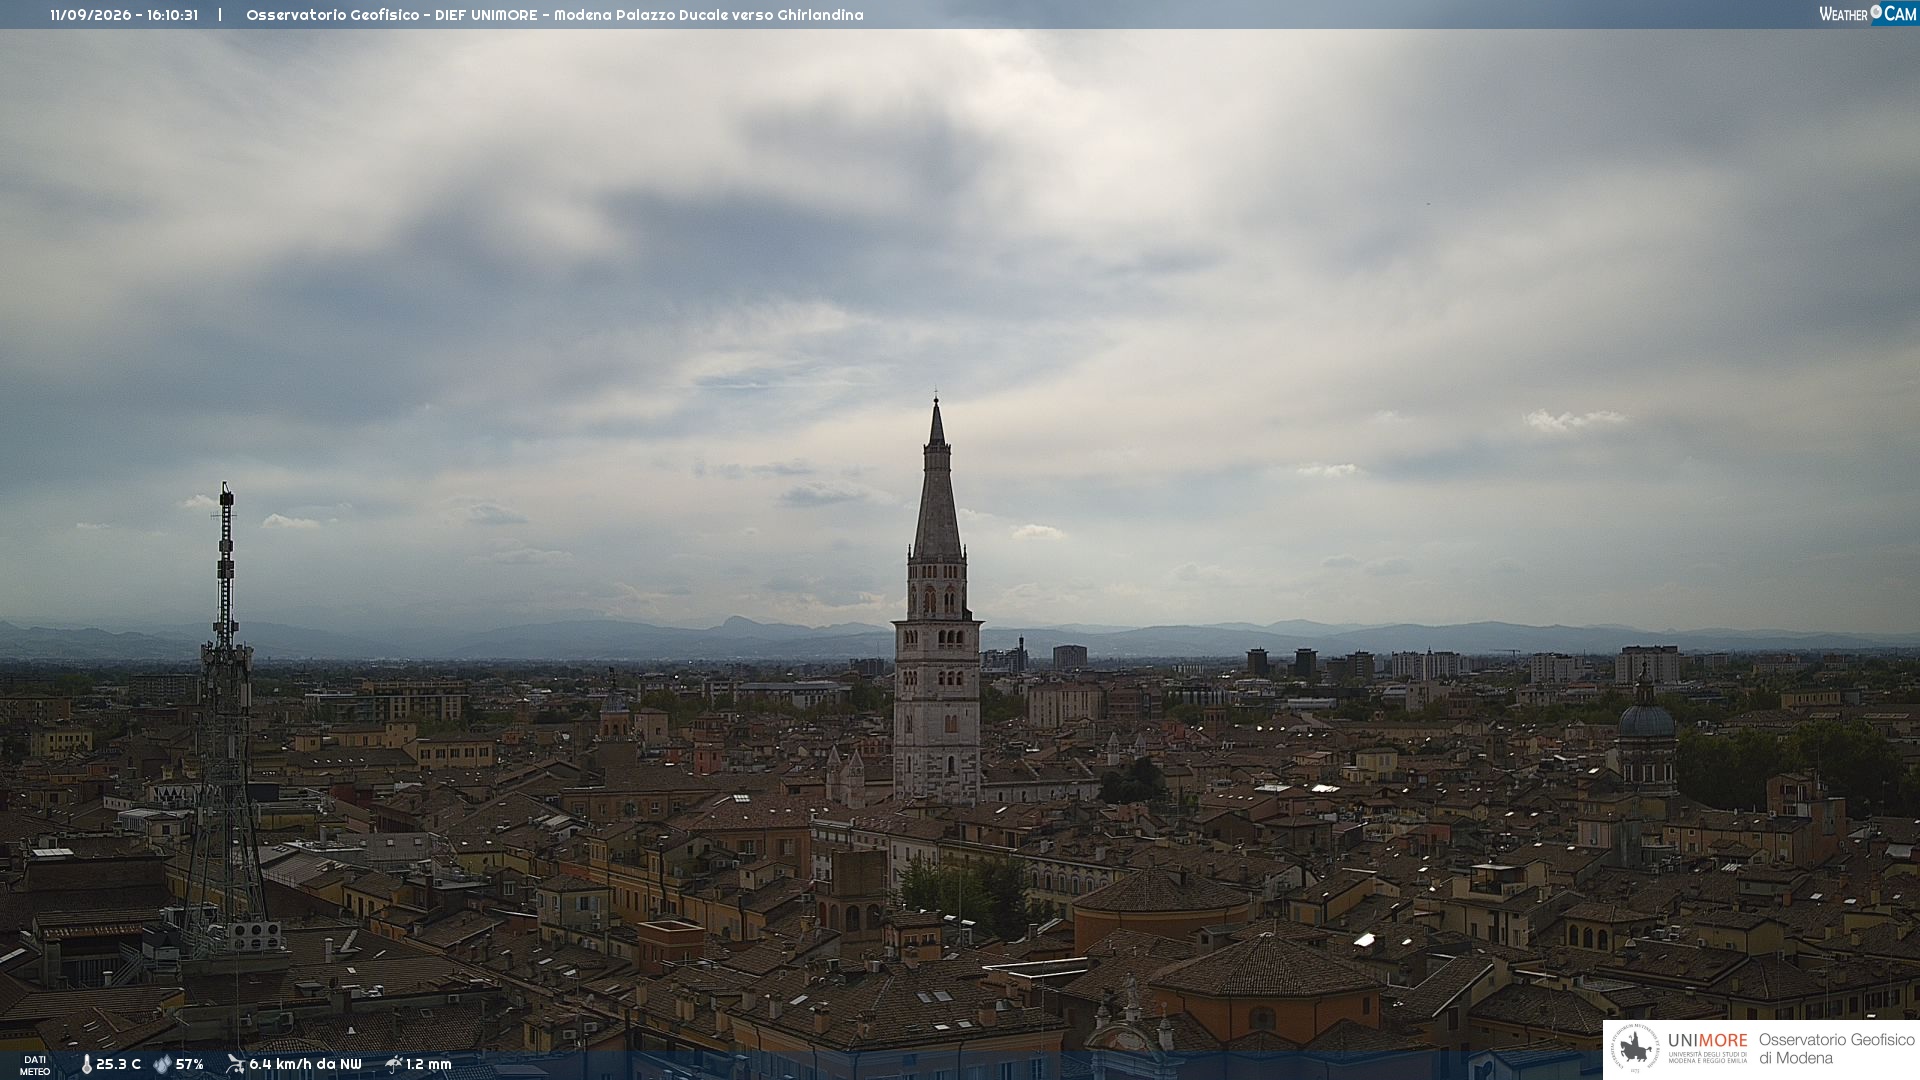Open the WeatherCam logo link
Viewport: 1920px width, 1080px height.
pos(1868,13)
